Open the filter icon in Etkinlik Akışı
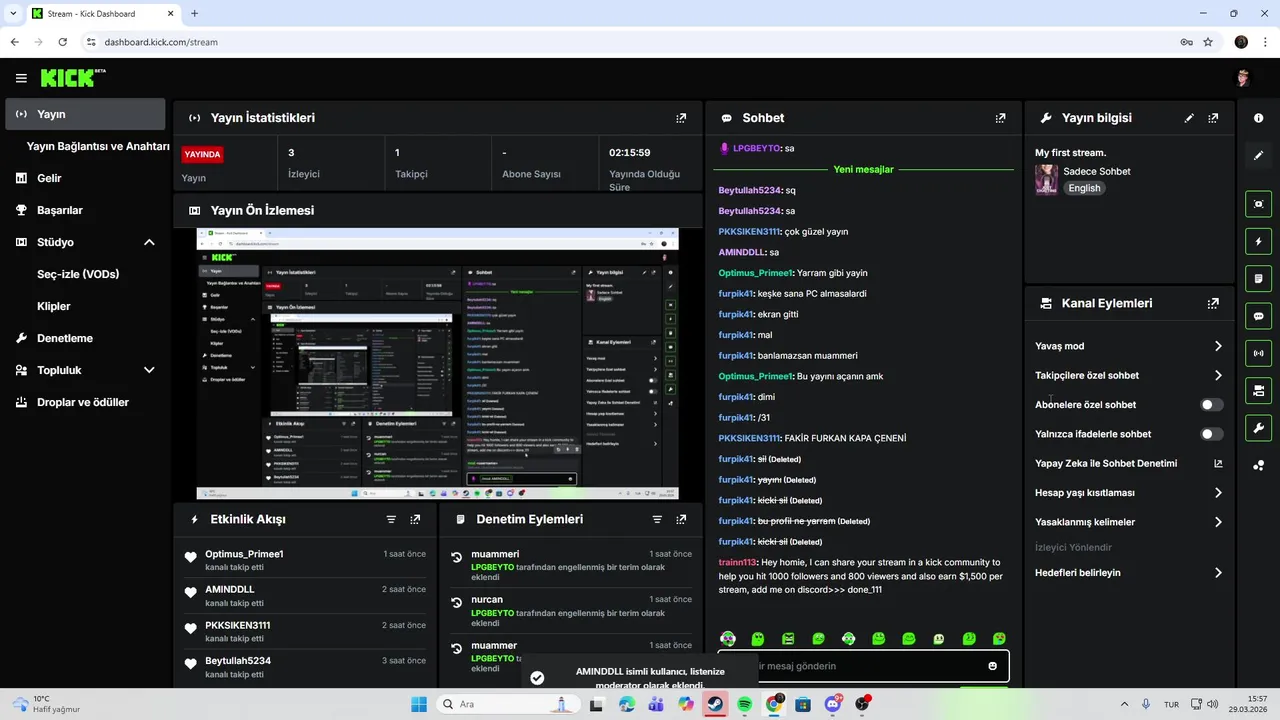This screenshot has width=1280, height=720. point(391,520)
